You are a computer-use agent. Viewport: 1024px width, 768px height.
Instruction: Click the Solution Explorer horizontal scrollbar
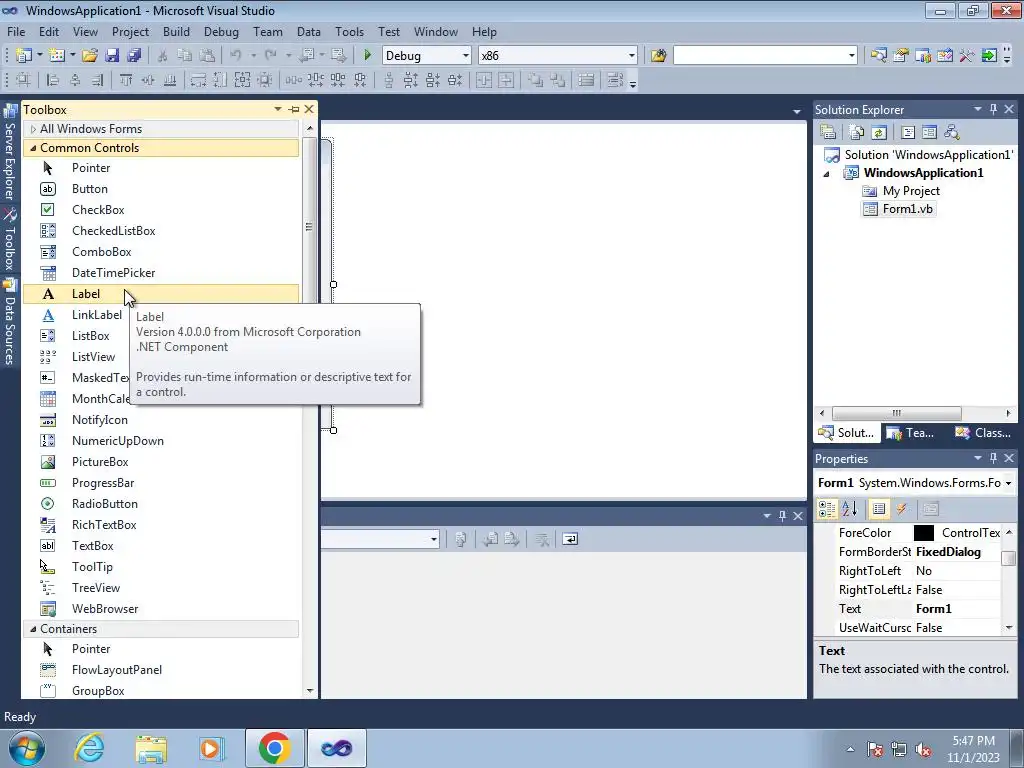point(896,413)
